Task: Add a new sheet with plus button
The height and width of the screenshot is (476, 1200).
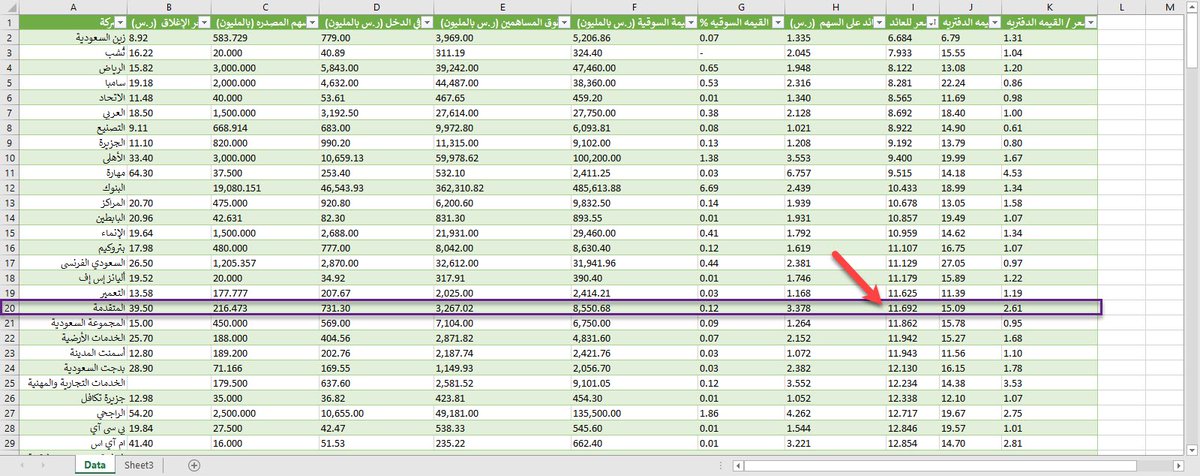Action: 194,465
